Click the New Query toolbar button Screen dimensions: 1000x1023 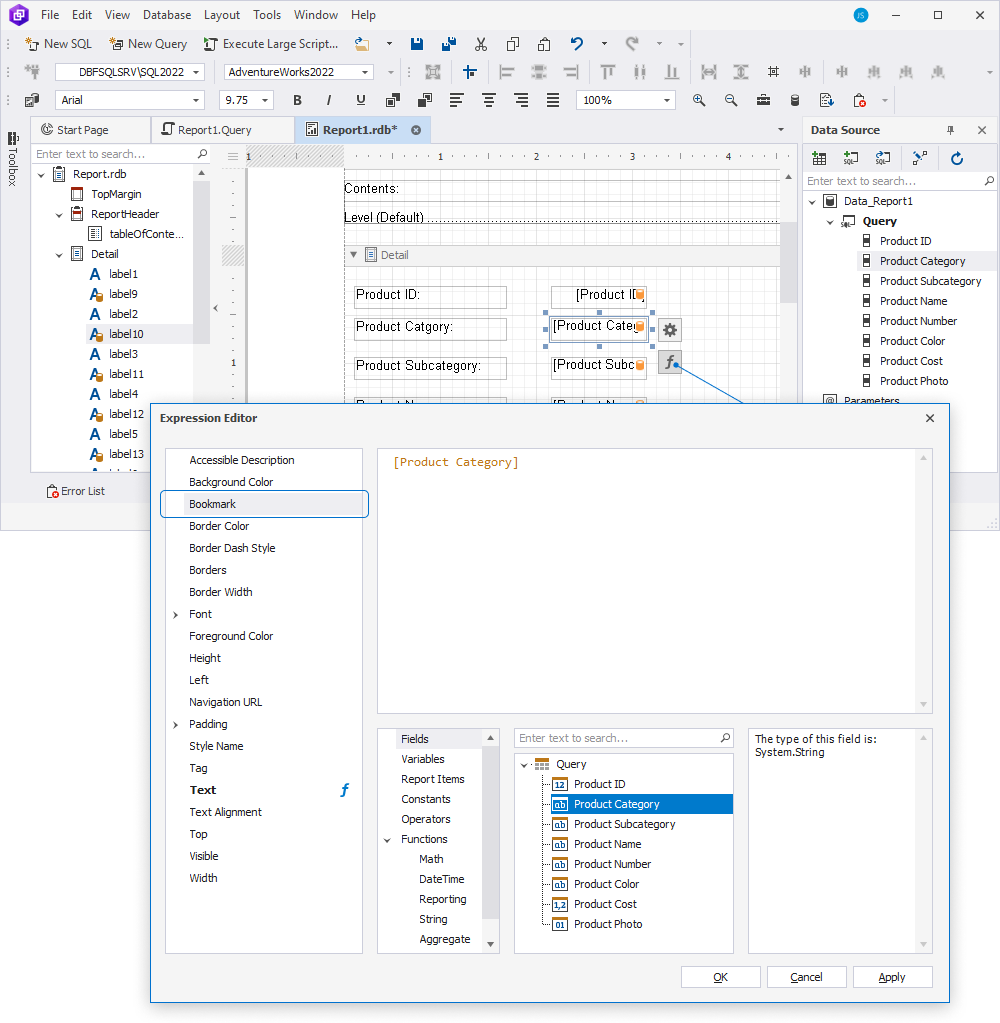coord(148,44)
